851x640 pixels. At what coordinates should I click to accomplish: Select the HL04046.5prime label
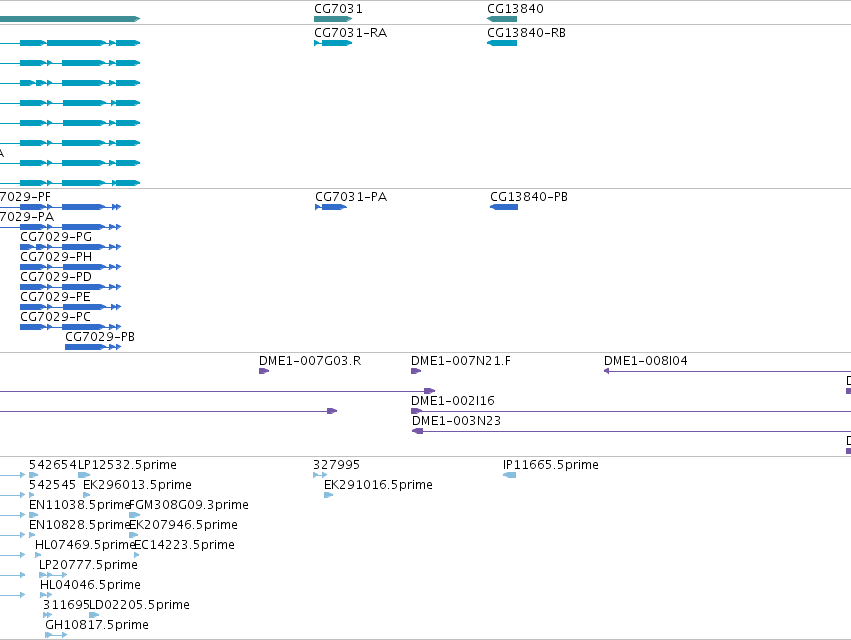pos(90,585)
